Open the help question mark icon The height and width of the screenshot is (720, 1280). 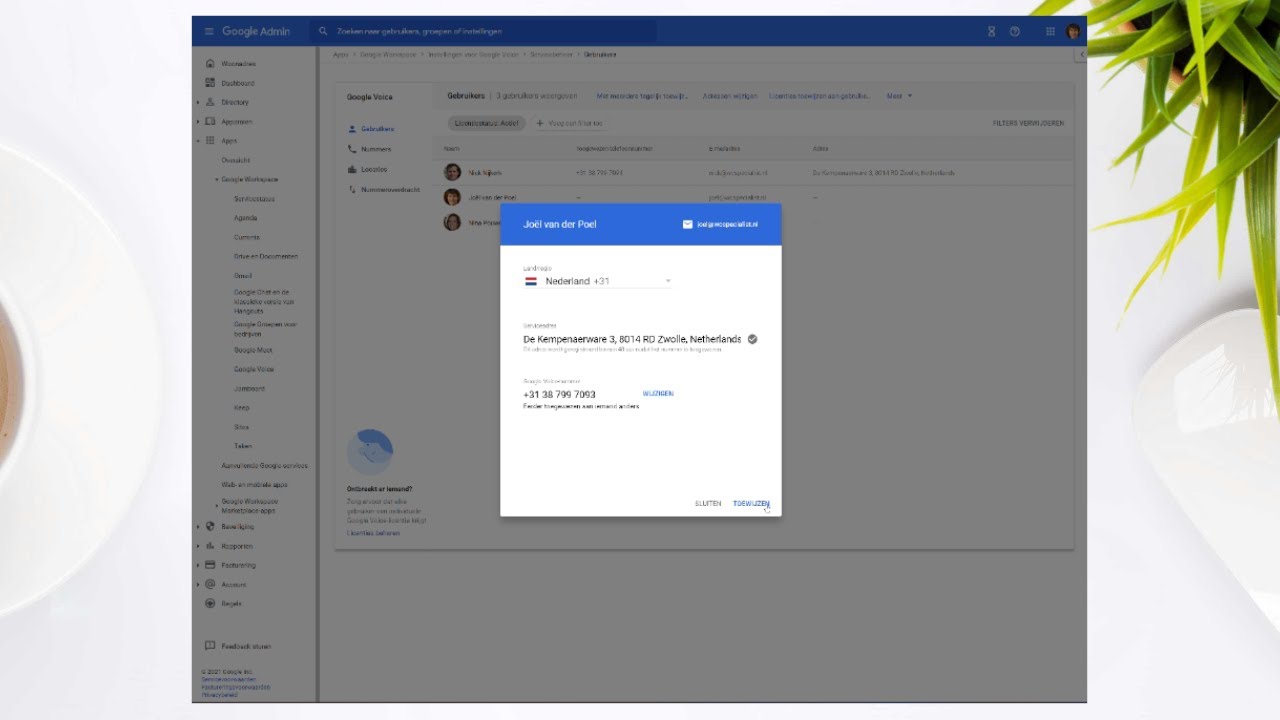click(x=1015, y=32)
